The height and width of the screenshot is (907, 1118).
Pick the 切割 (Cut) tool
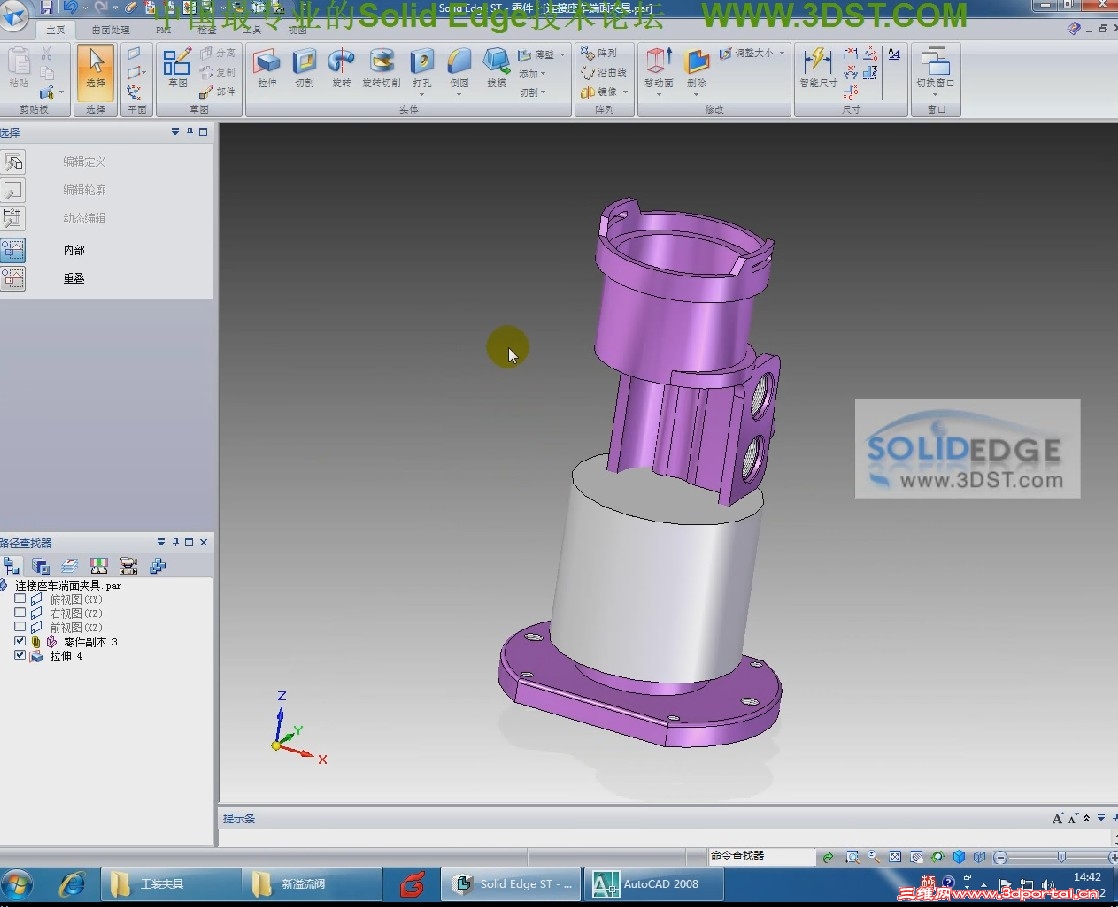point(304,68)
